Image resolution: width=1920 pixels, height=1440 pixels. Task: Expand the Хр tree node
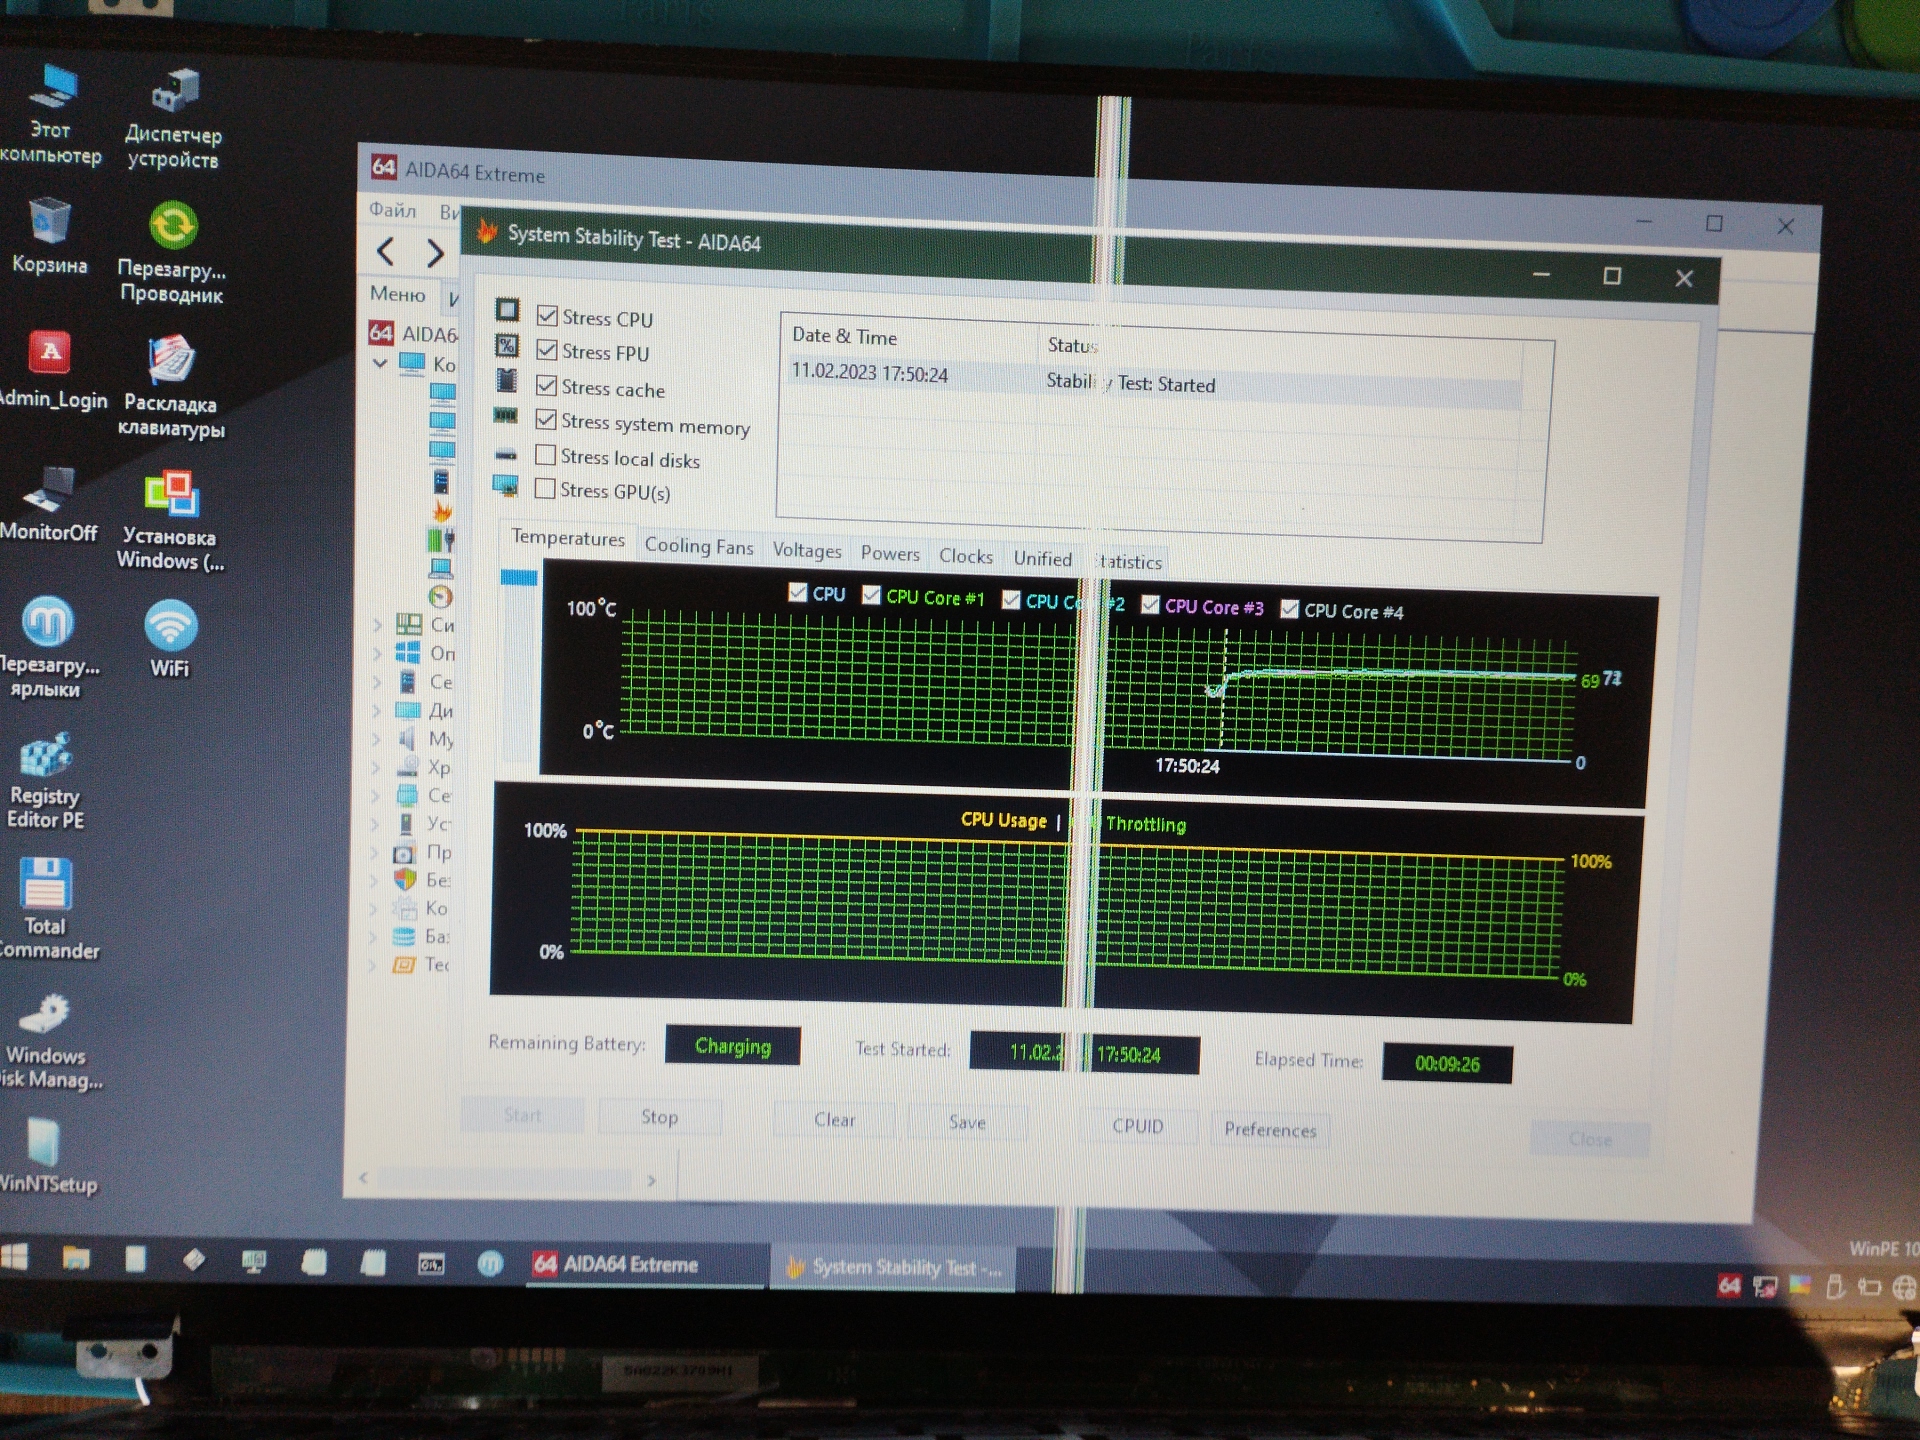point(378,768)
